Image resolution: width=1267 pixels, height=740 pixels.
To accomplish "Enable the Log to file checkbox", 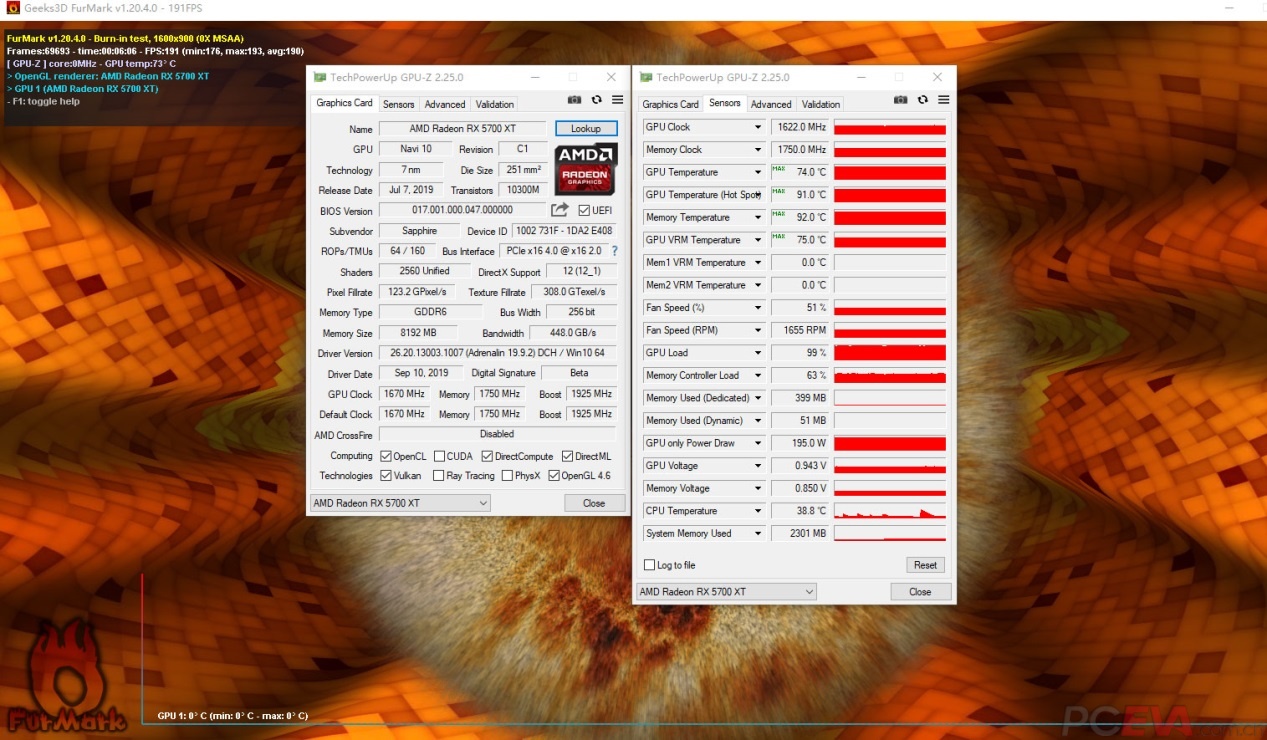I will (x=650, y=565).
